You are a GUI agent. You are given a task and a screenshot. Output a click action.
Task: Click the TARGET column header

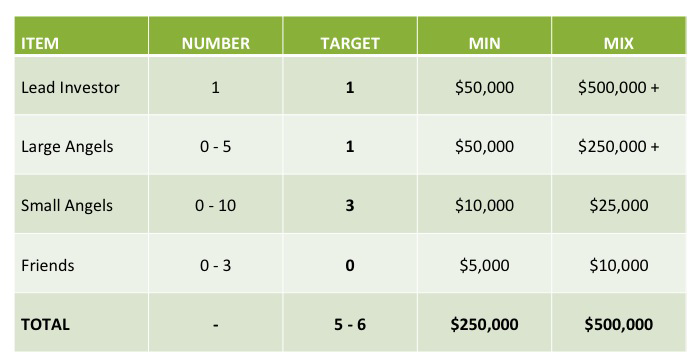[x=350, y=43]
